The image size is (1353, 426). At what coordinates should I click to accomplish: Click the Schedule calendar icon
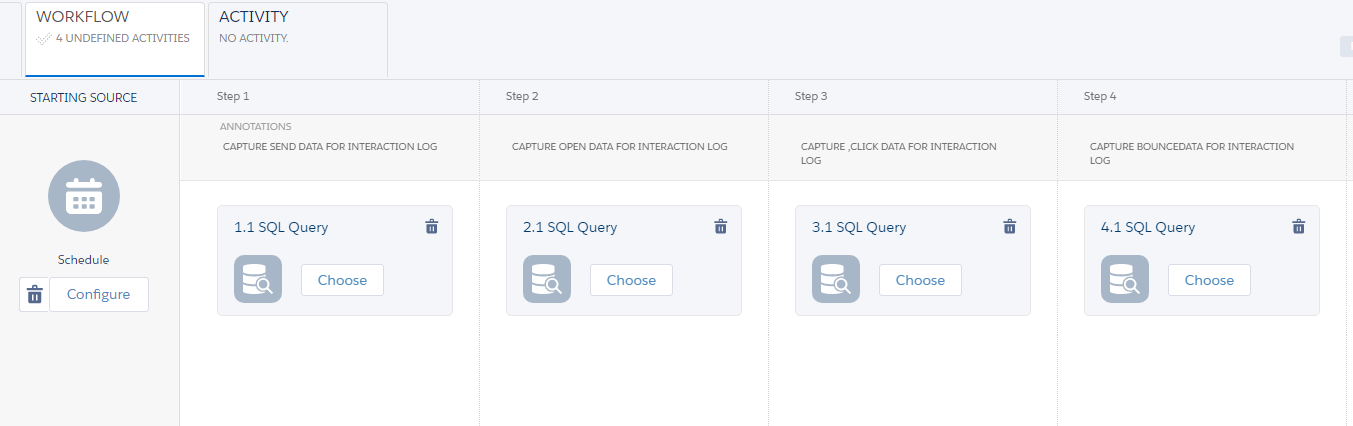coord(84,196)
